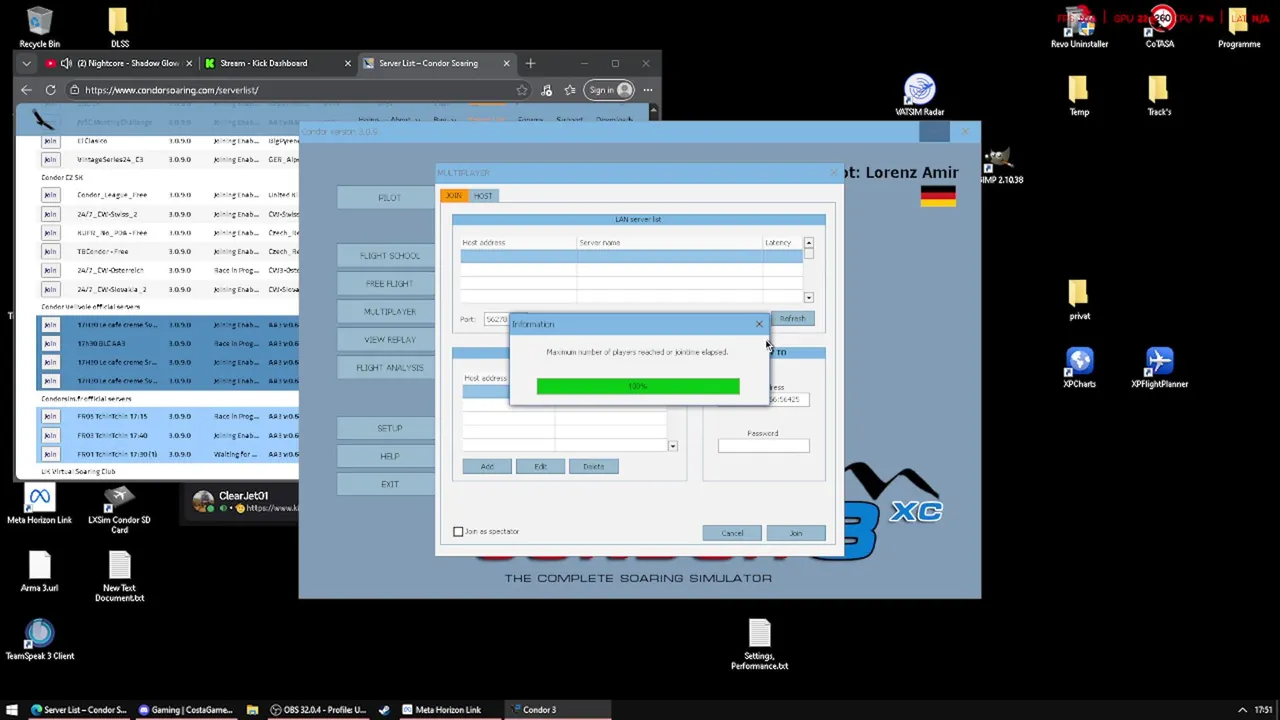Click the Join button in Multiplayer dialog
The image size is (1280, 720).
[x=796, y=533]
